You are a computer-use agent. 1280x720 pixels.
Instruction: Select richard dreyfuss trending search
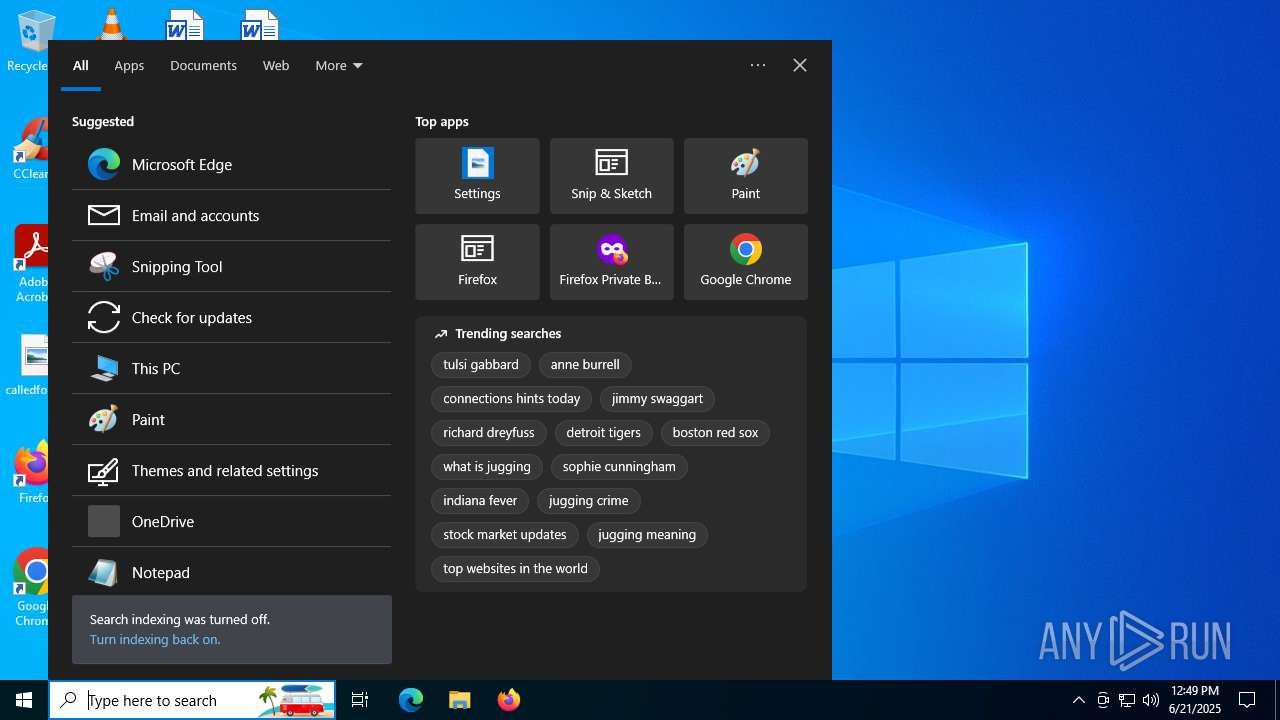(x=489, y=433)
